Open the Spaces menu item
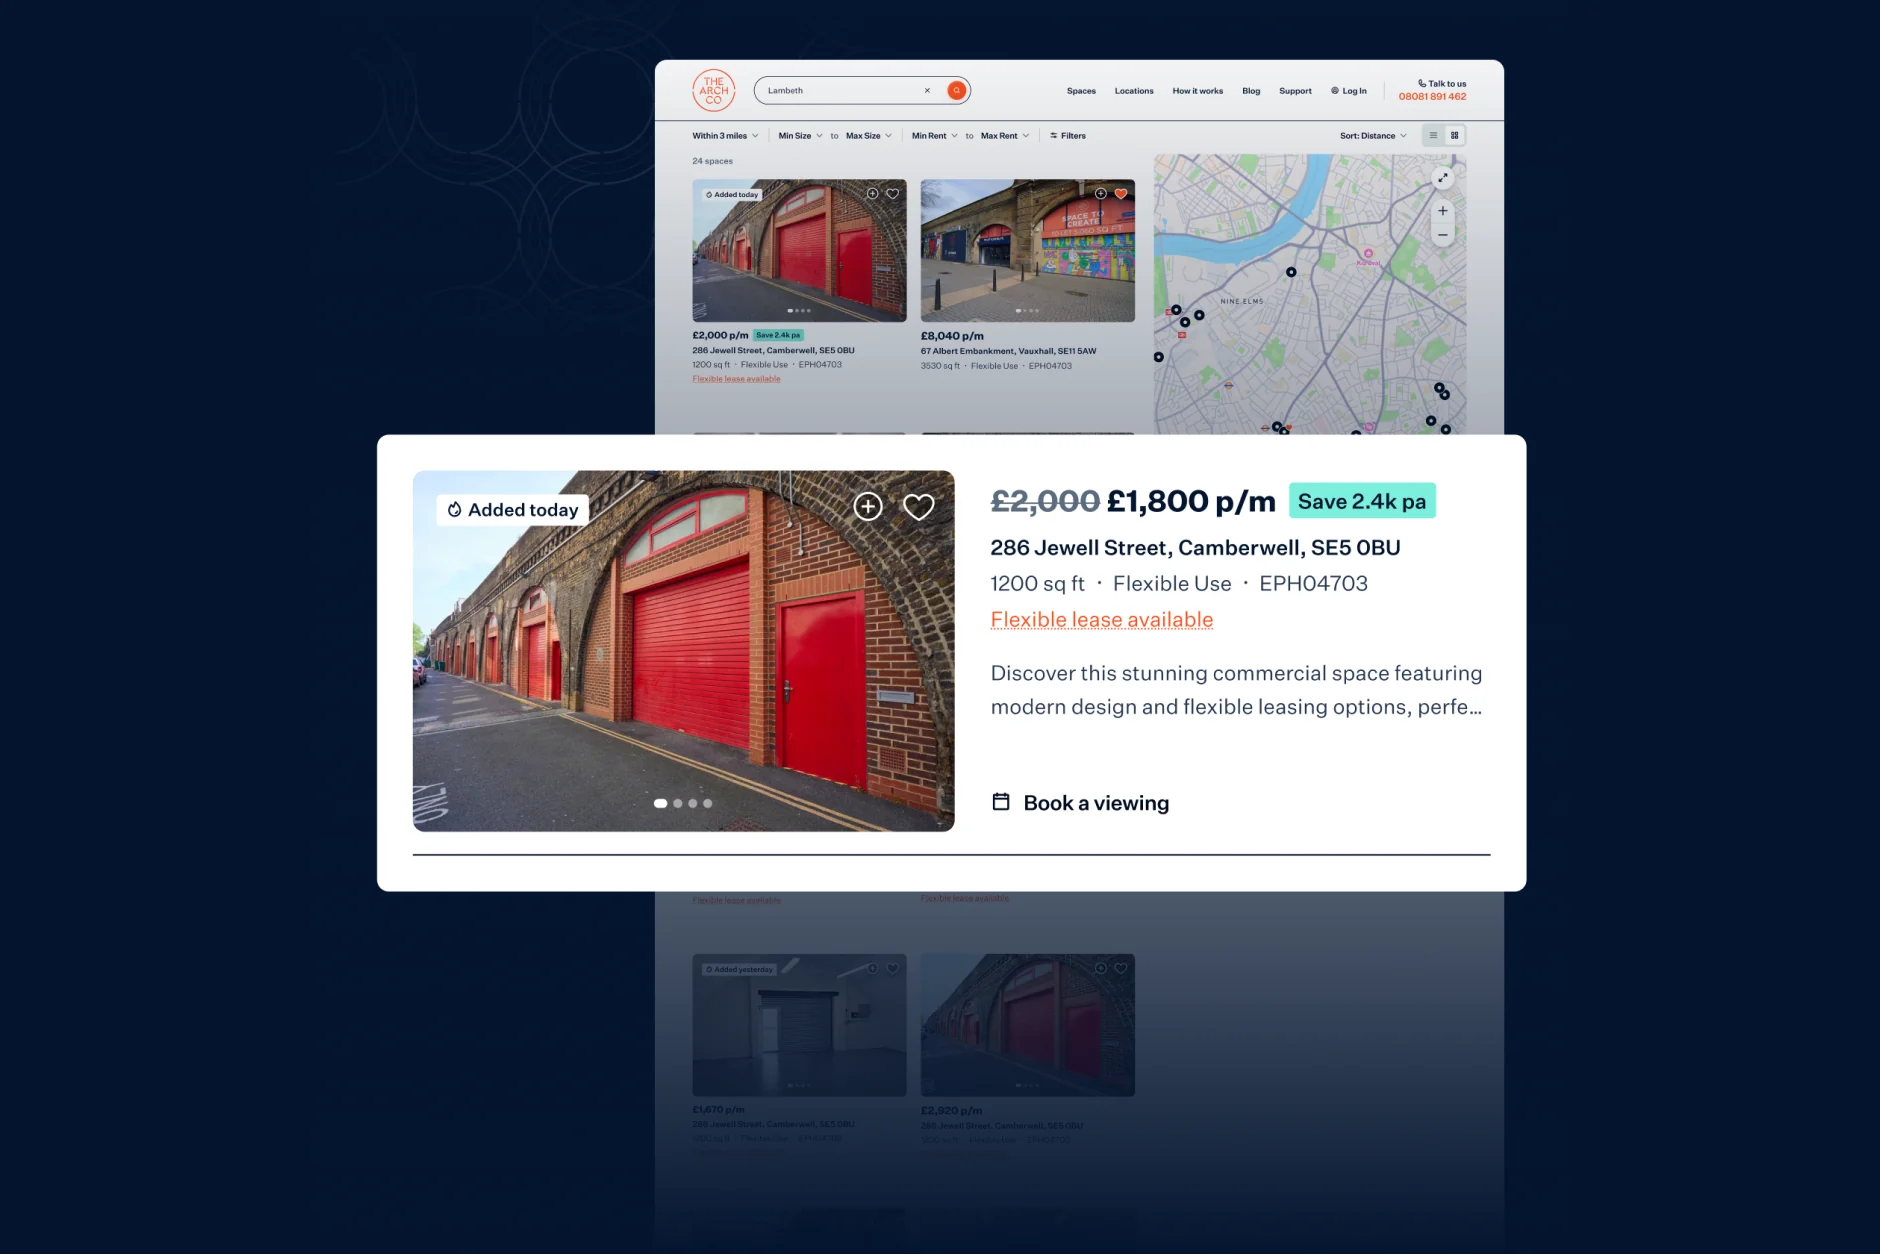 pos(1081,91)
